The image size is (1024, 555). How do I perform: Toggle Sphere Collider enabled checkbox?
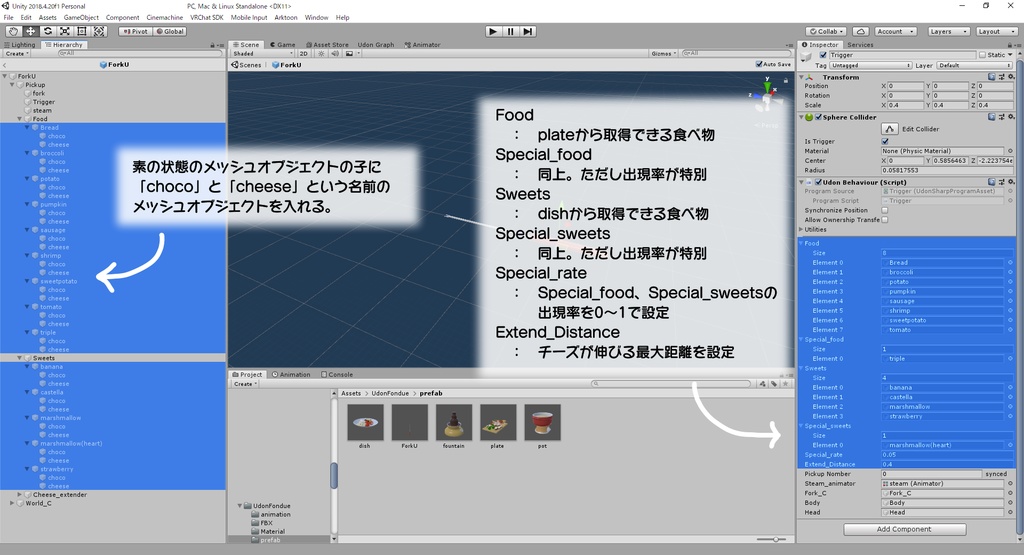(818, 117)
